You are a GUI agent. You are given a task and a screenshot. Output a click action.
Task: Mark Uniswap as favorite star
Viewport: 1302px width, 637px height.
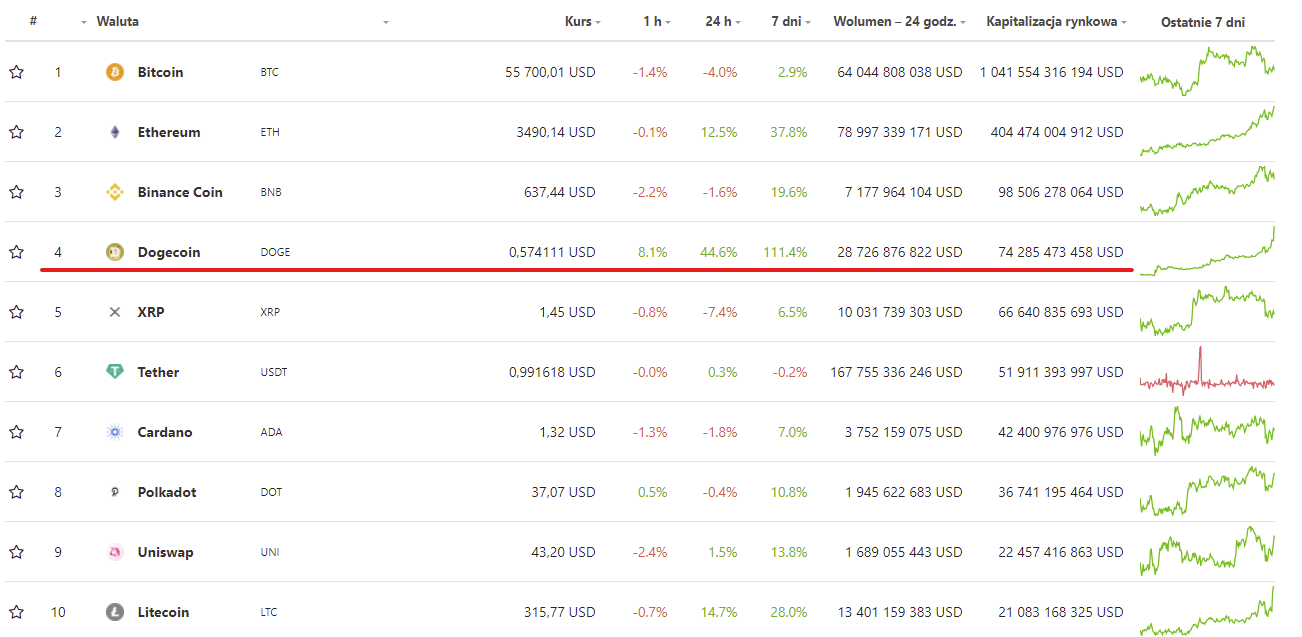(x=16, y=552)
